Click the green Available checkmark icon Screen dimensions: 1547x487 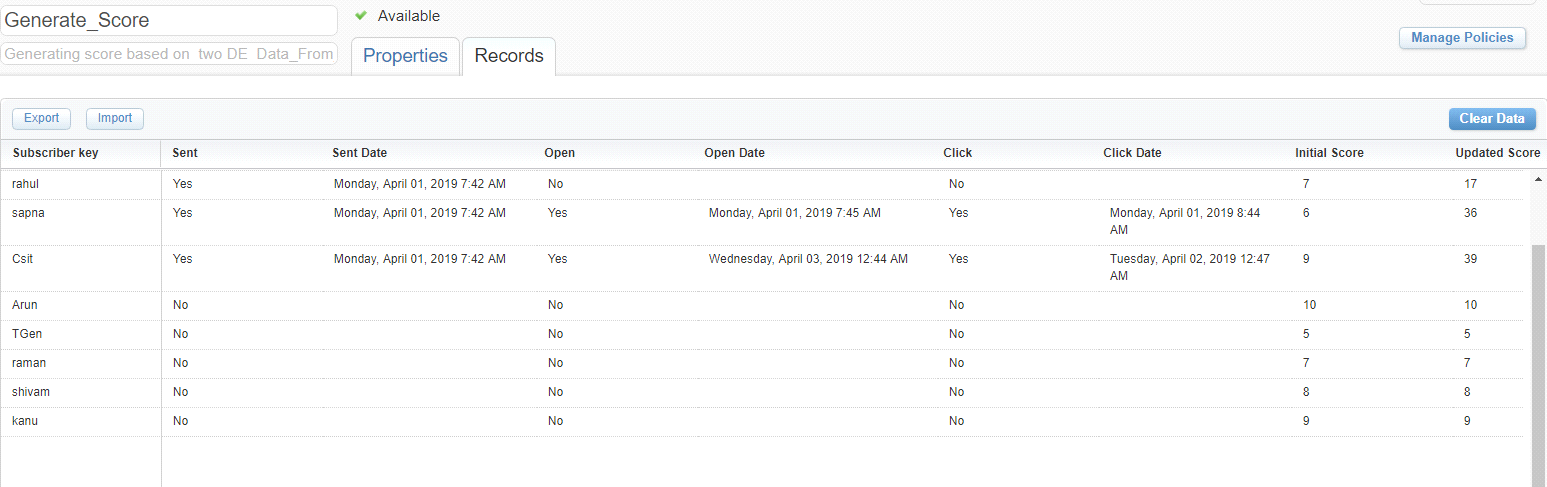click(x=361, y=15)
